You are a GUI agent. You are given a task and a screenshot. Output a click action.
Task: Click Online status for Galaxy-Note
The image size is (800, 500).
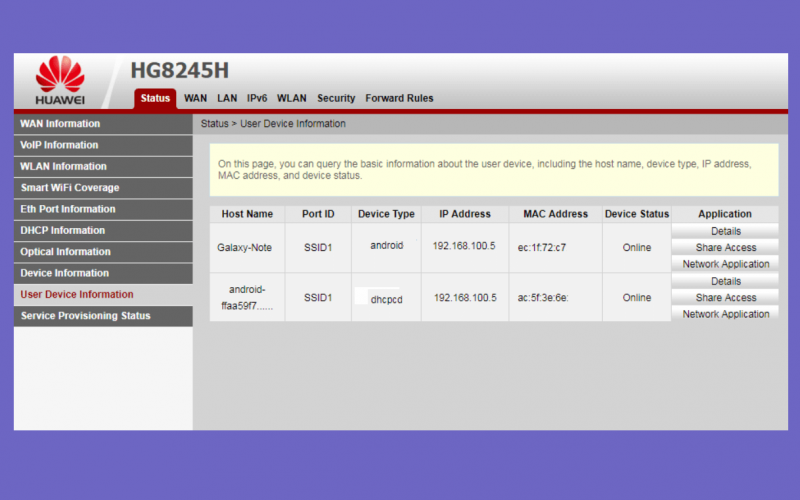tap(637, 248)
